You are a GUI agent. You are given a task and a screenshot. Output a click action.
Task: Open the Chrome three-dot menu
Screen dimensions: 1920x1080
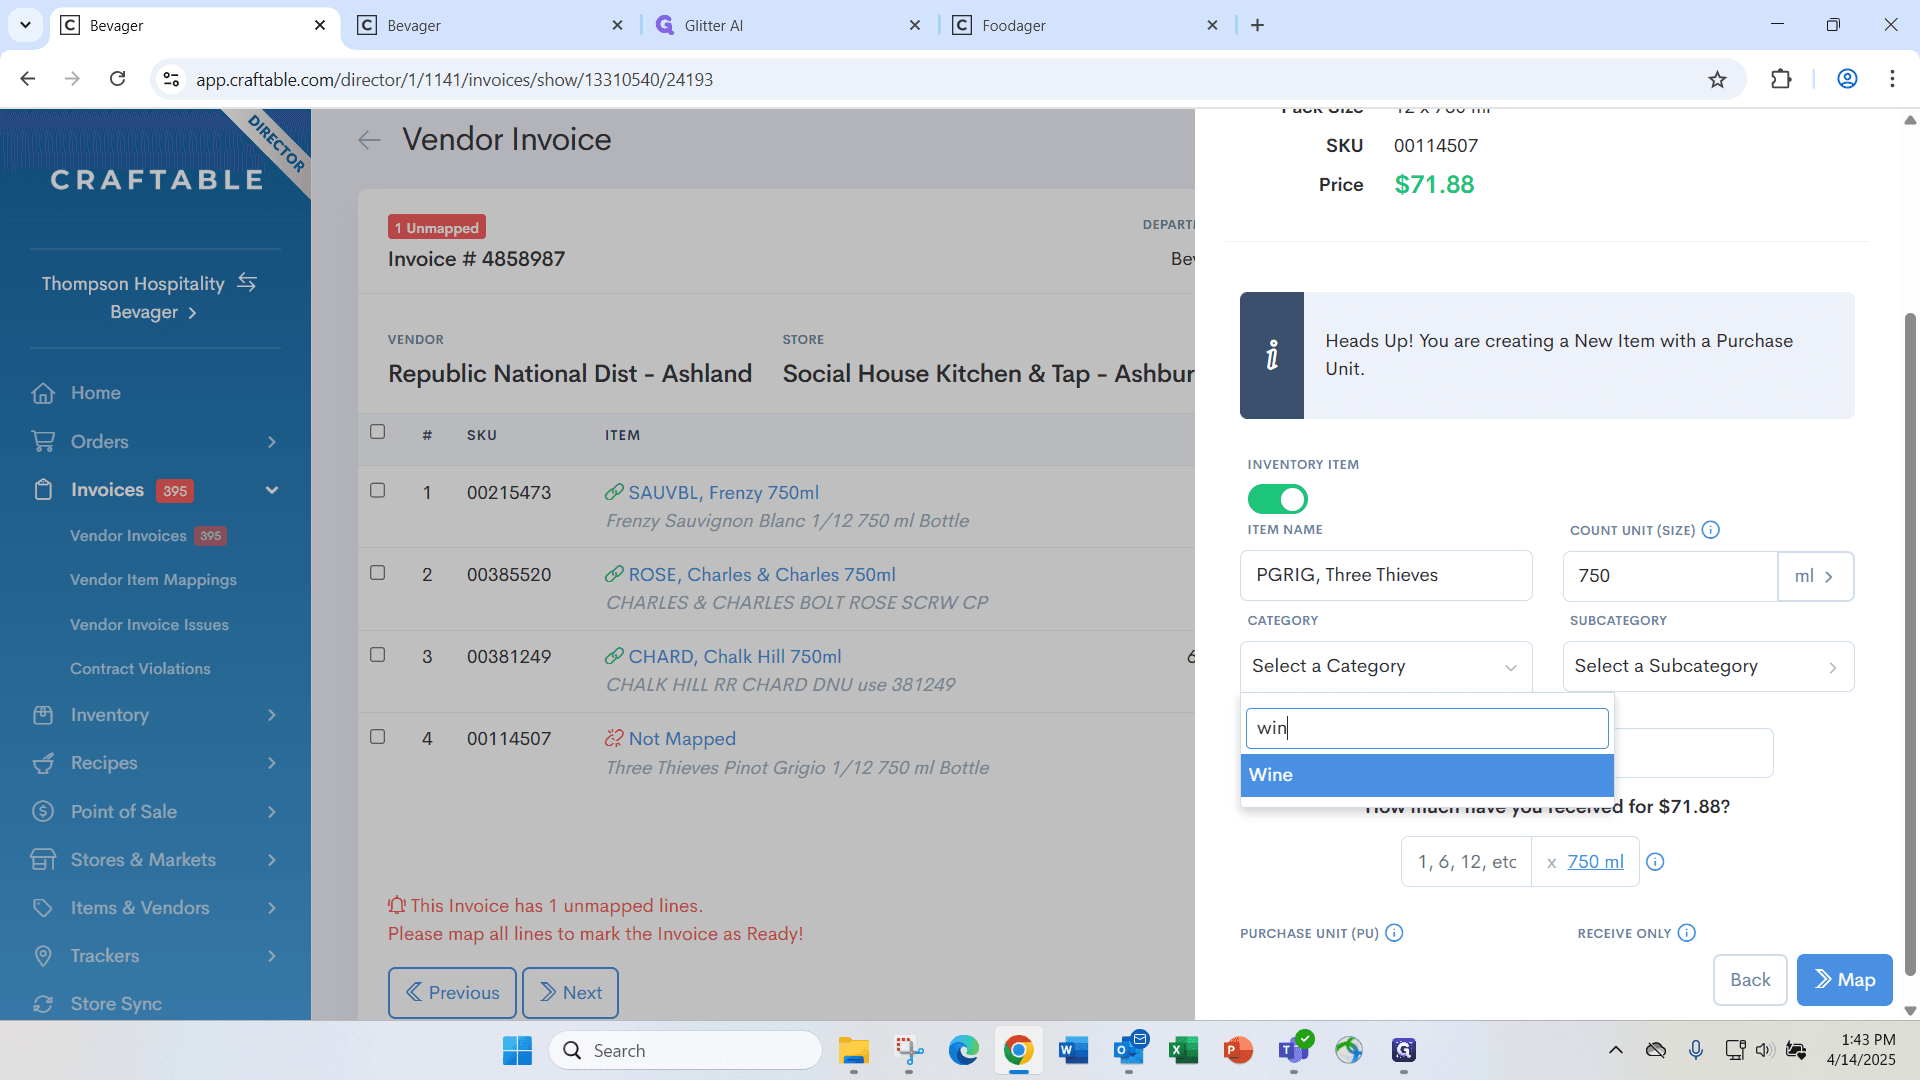pyautogui.click(x=1892, y=79)
